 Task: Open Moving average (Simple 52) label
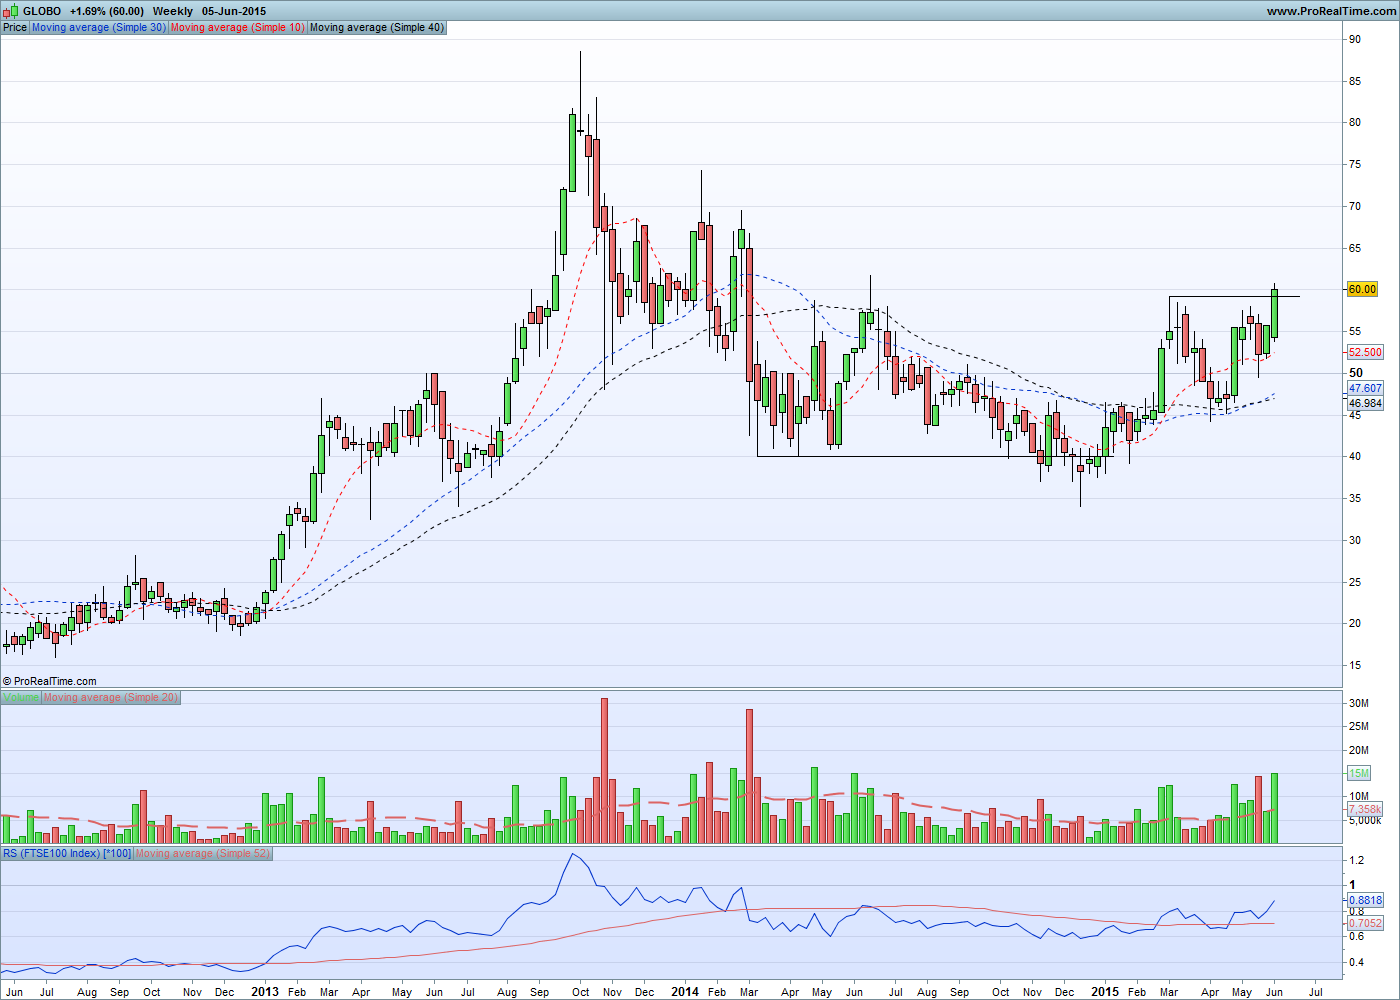(x=203, y=853)
